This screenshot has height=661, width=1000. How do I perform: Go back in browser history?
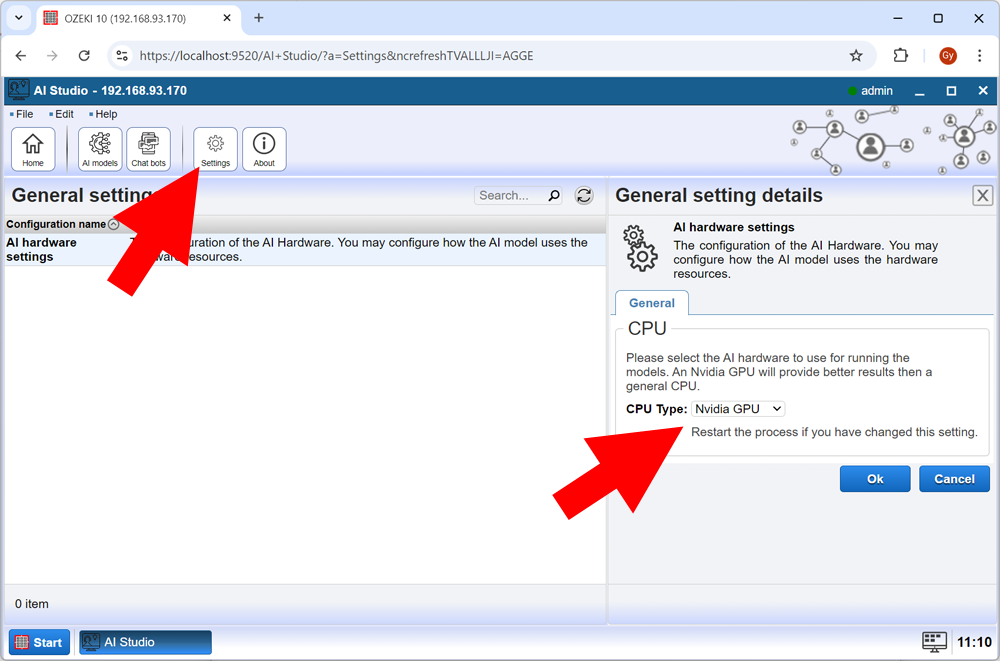coord(21,56)
